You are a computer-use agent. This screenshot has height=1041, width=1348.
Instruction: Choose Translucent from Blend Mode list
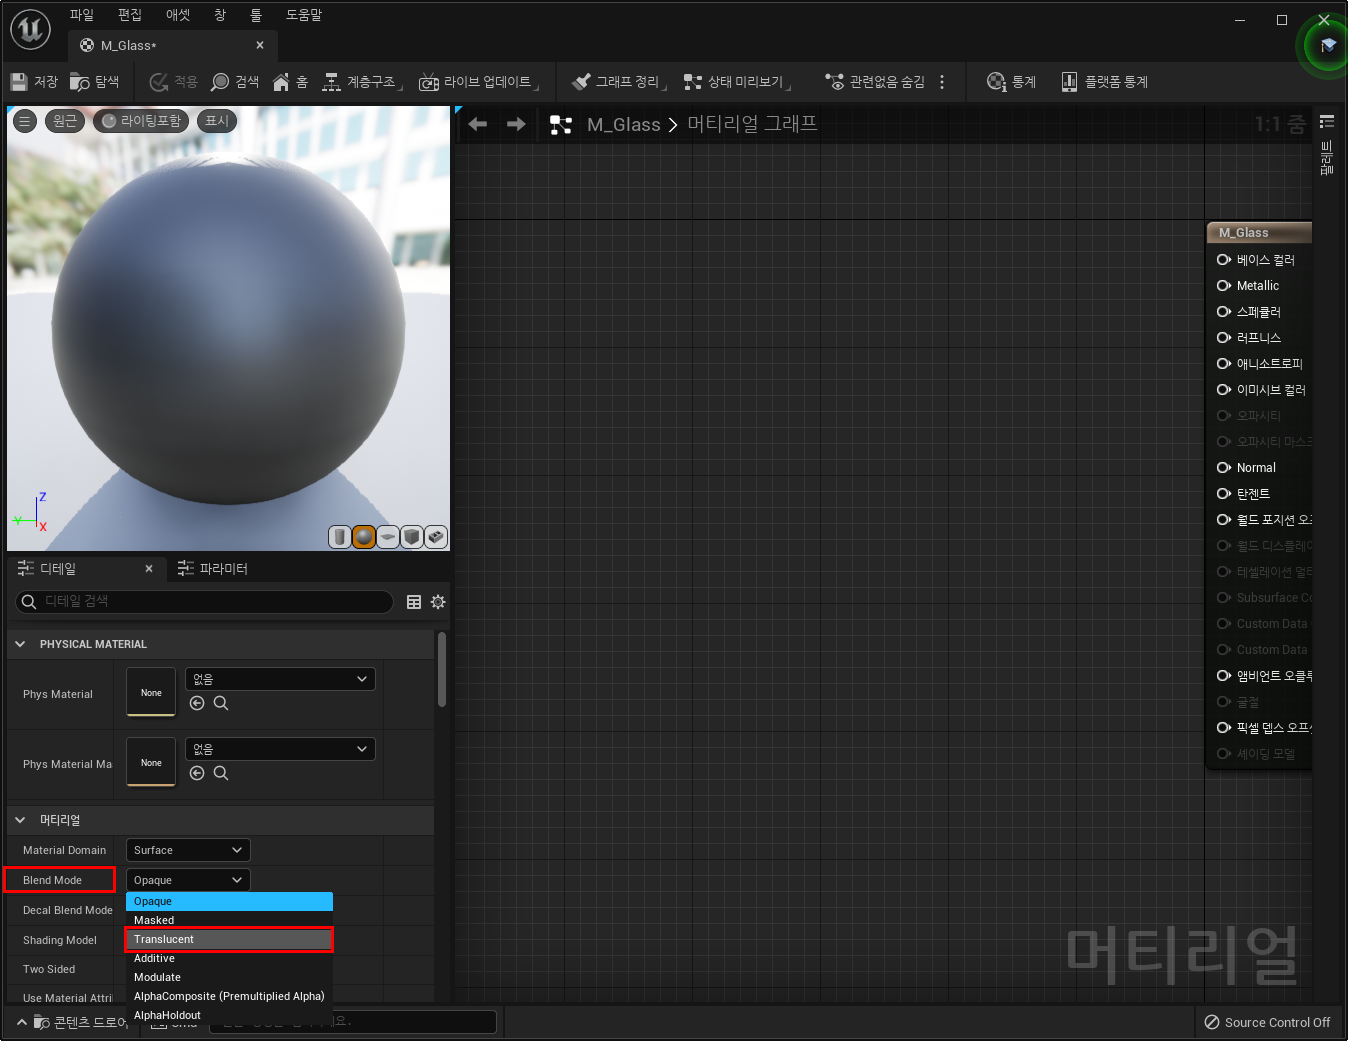point(229,939)
